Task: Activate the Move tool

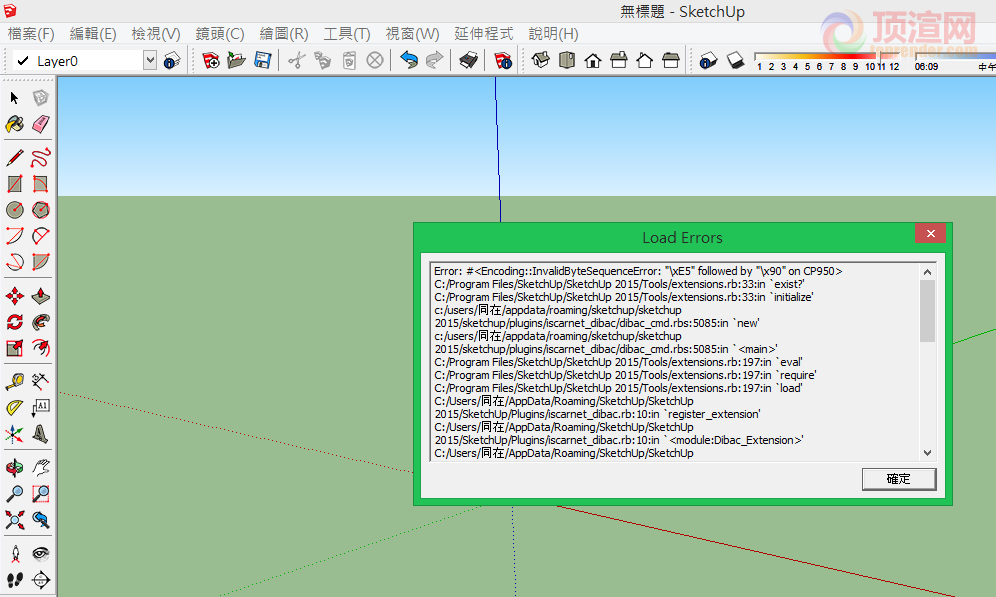Action: tap(15, 296)
